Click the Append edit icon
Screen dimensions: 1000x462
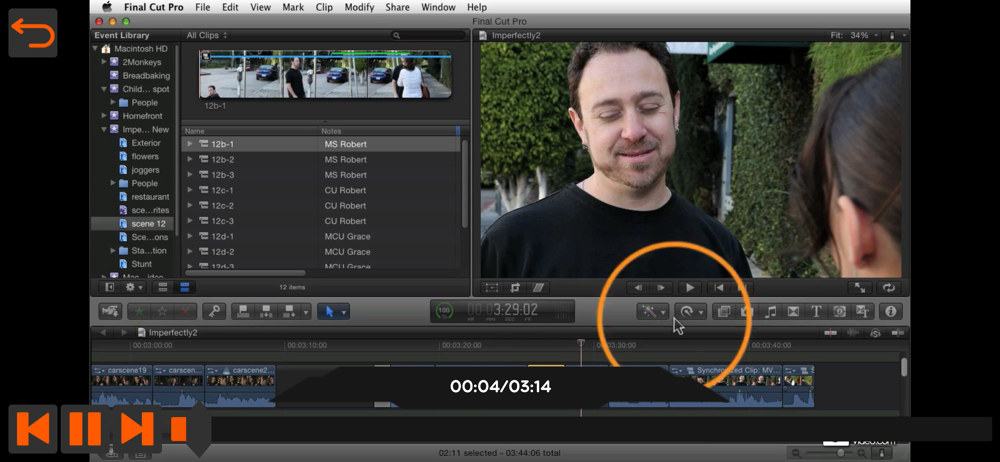(x=290, y=311)
